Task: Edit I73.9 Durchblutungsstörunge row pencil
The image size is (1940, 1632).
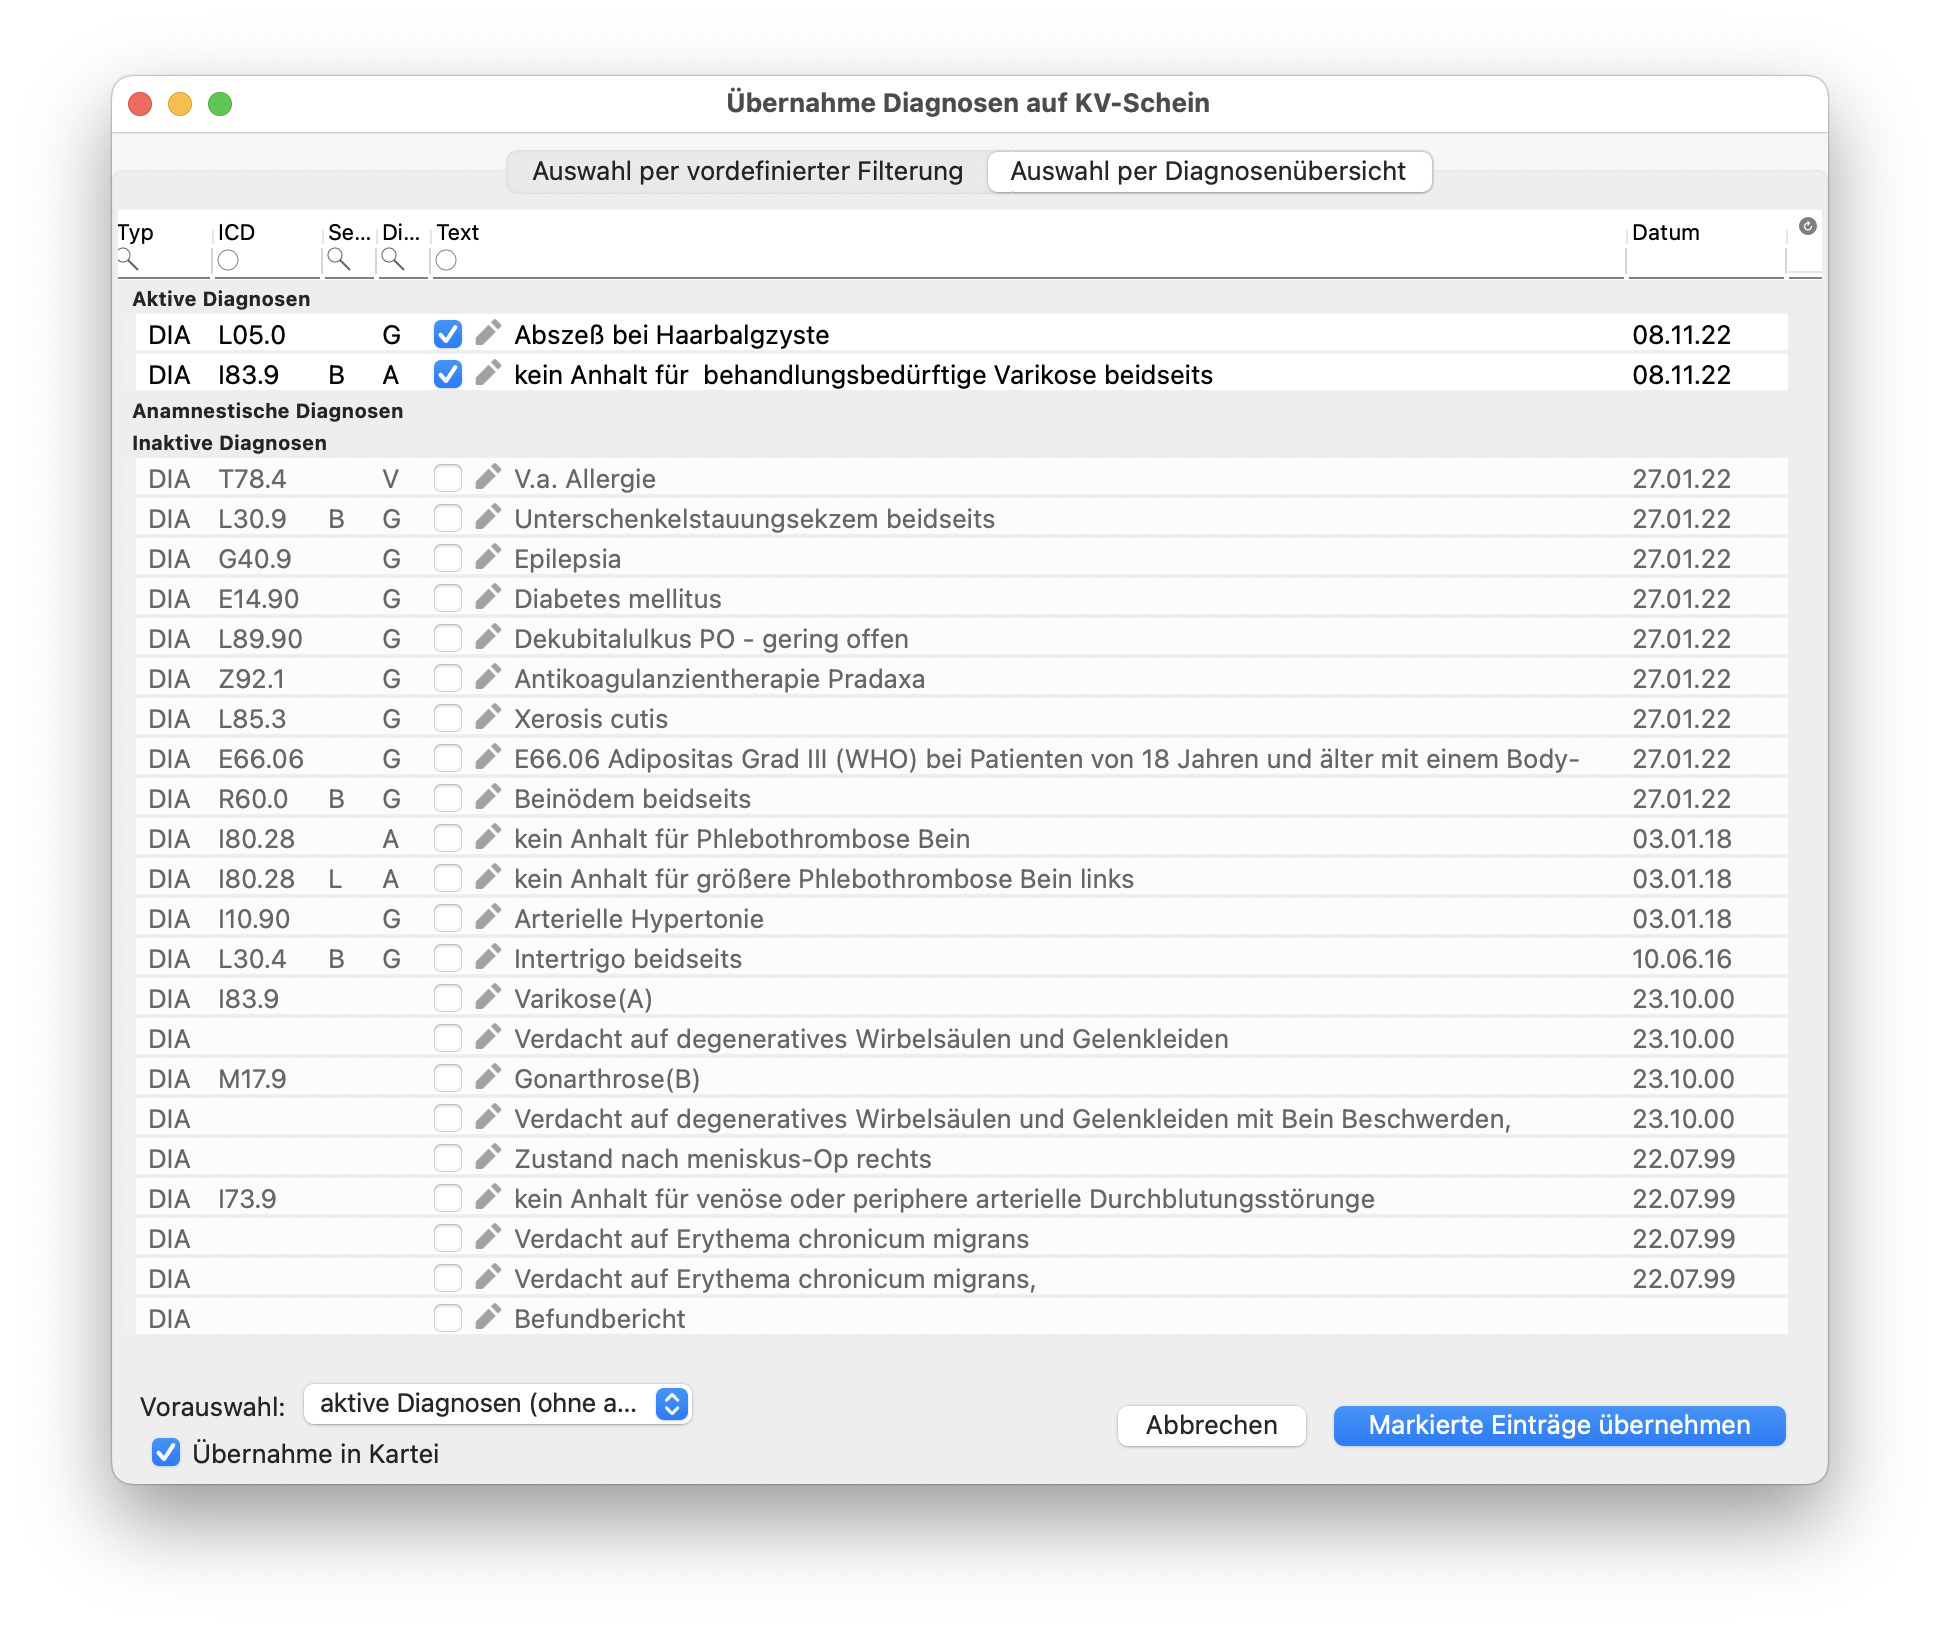Action: [487, 1197]
